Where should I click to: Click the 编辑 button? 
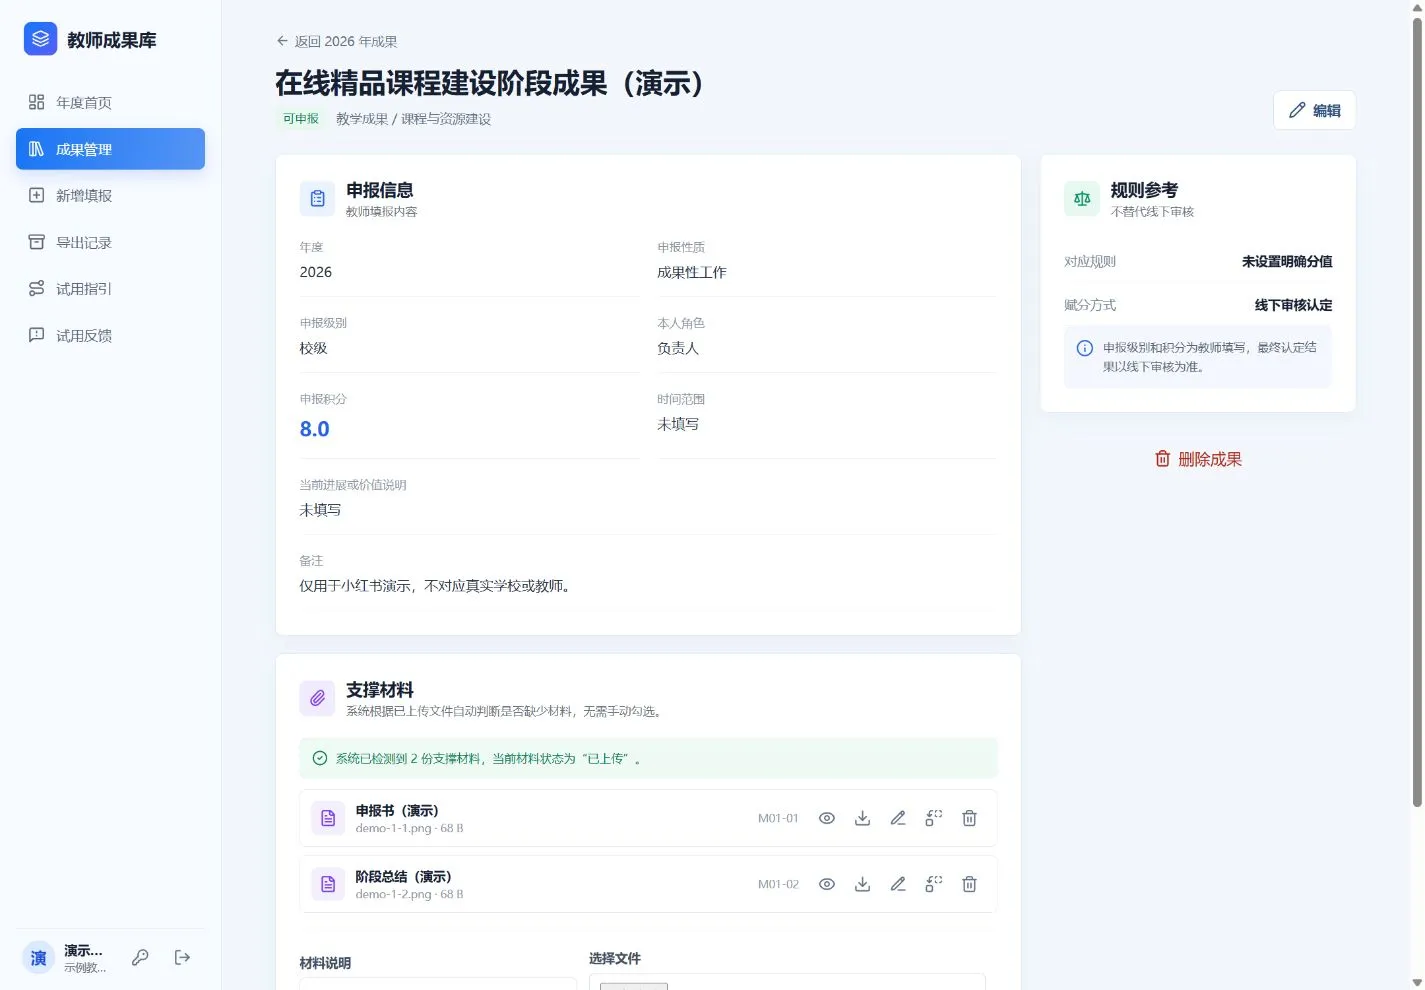click(1314, 110)
